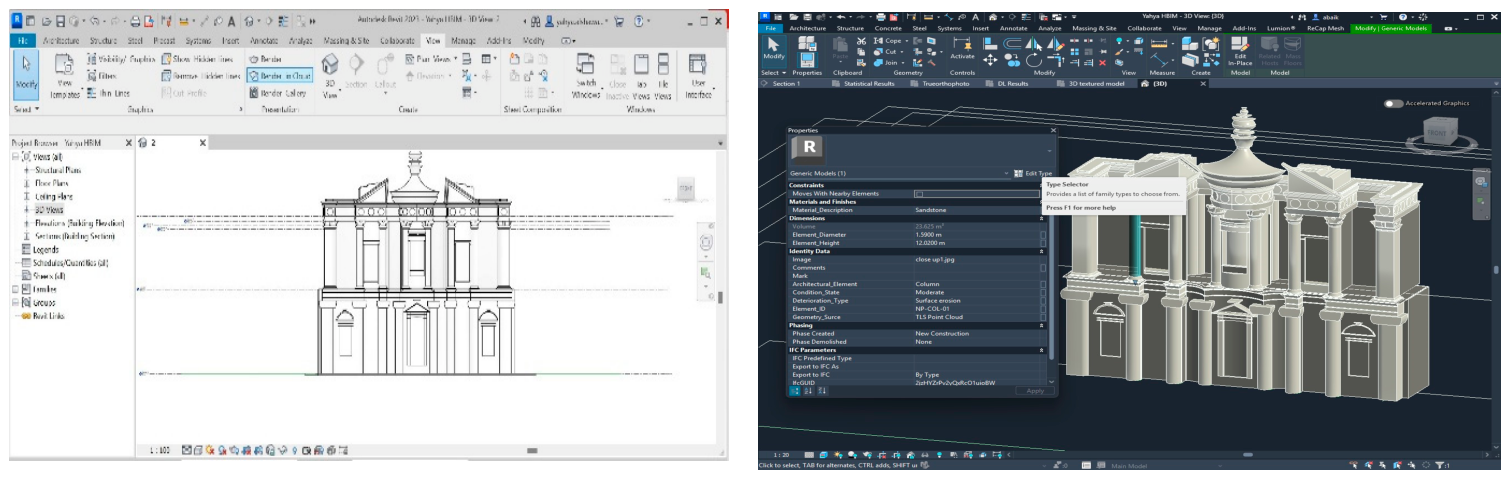The image size is (1509, 478).
Task: Switch to Architecture tab in left window
Action: [63, 40]
